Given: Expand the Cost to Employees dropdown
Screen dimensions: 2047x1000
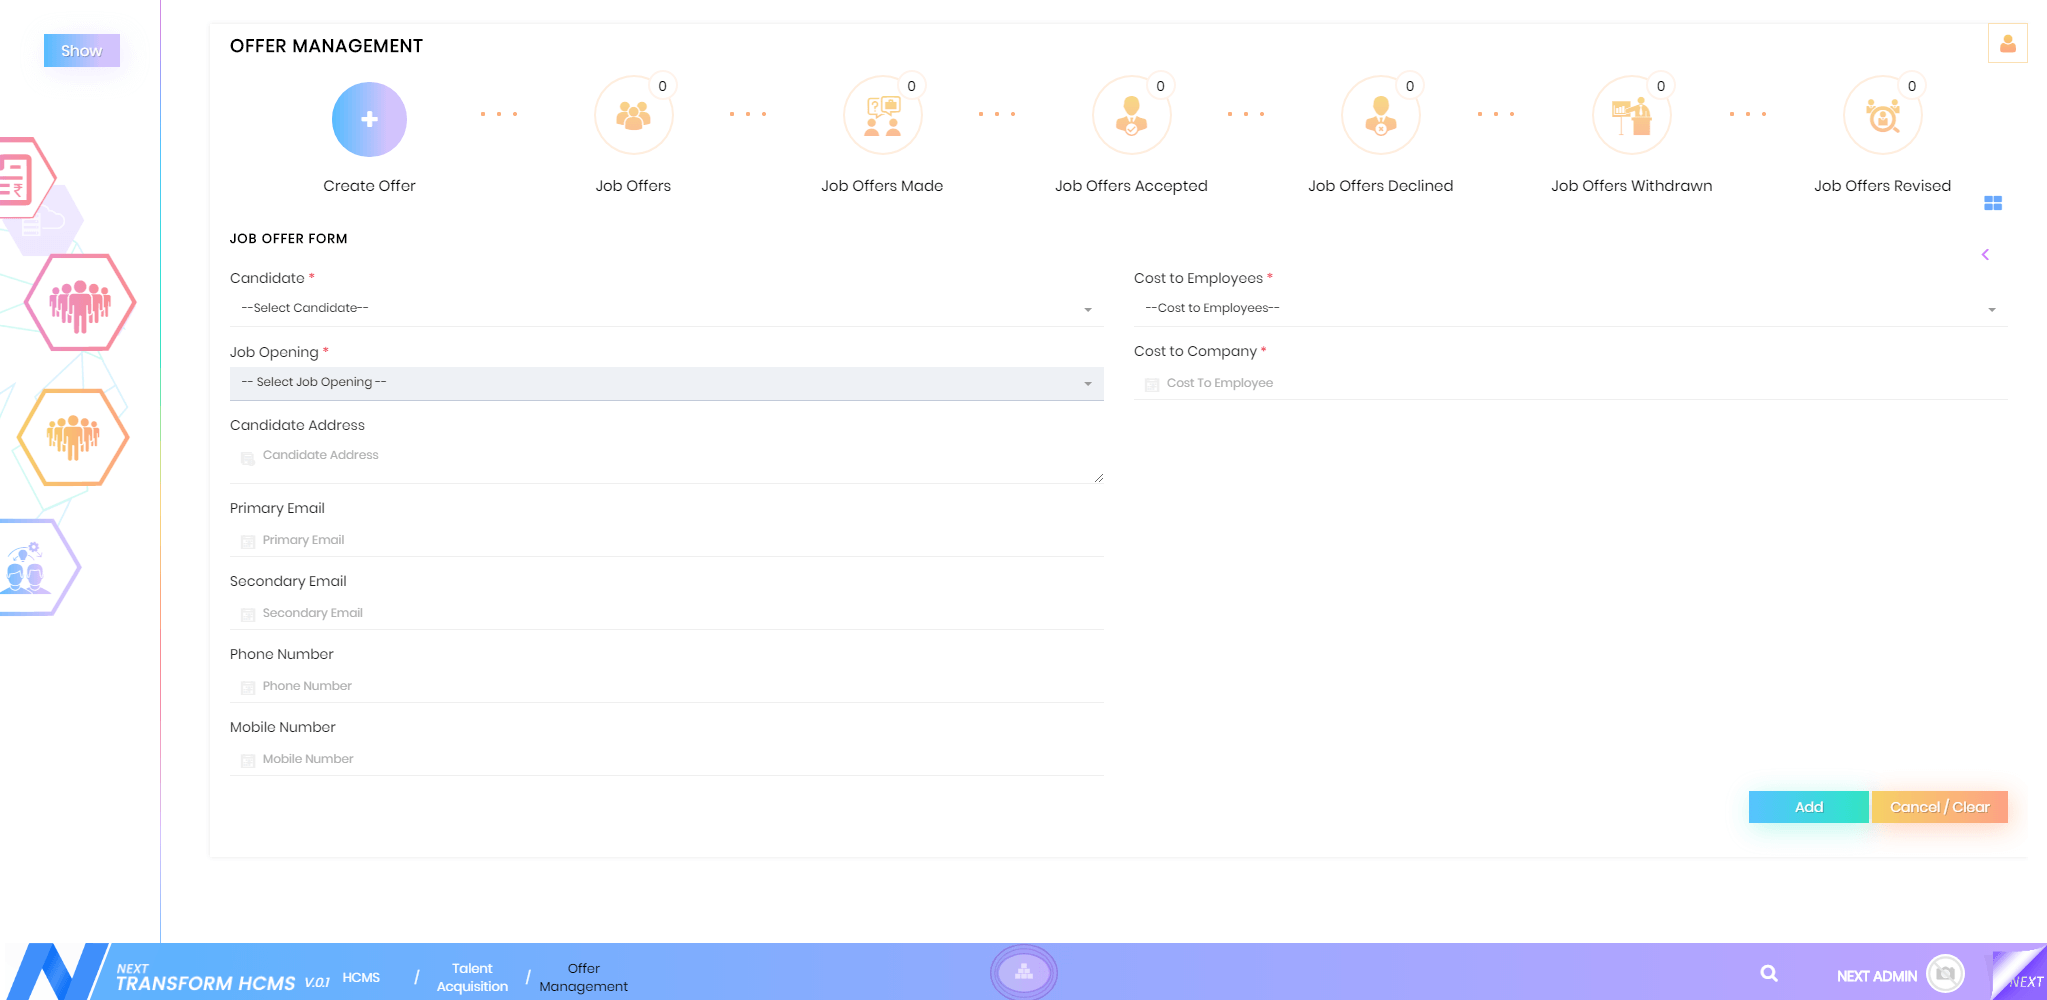Looking at the screenshot, I should [x=1570, y=309].
